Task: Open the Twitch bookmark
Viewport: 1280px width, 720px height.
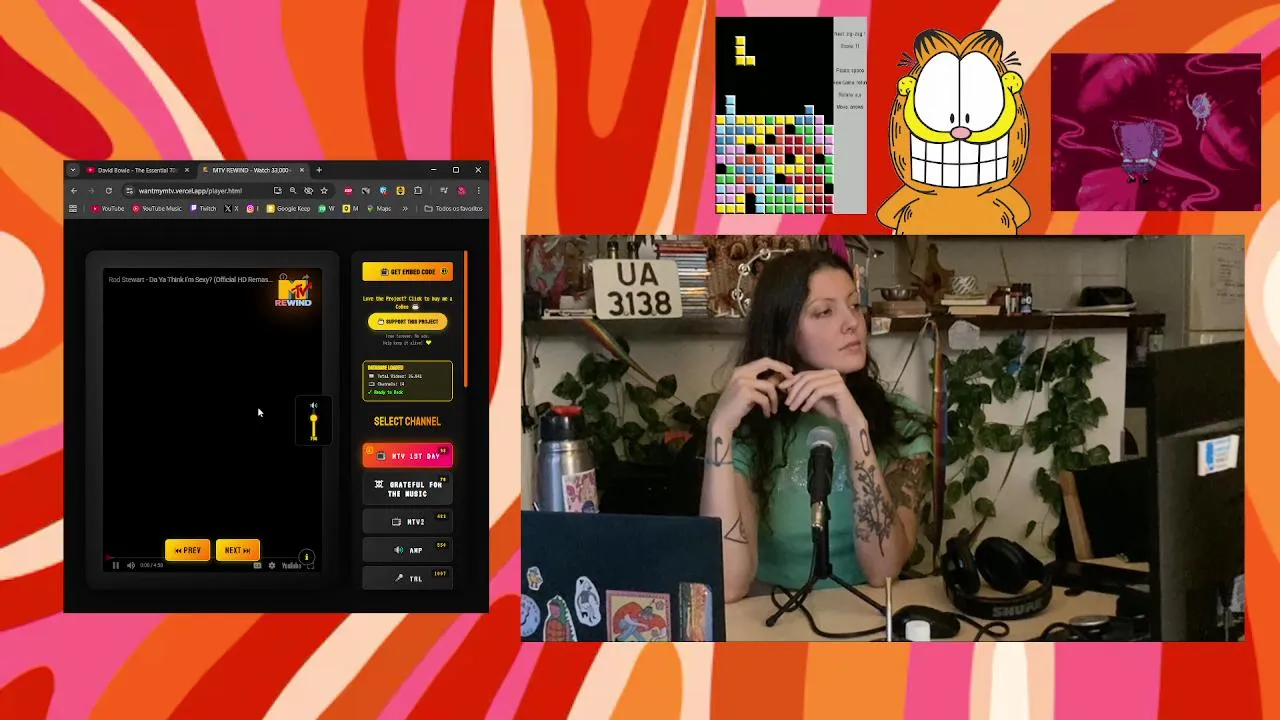Action: tap(202, 209)
